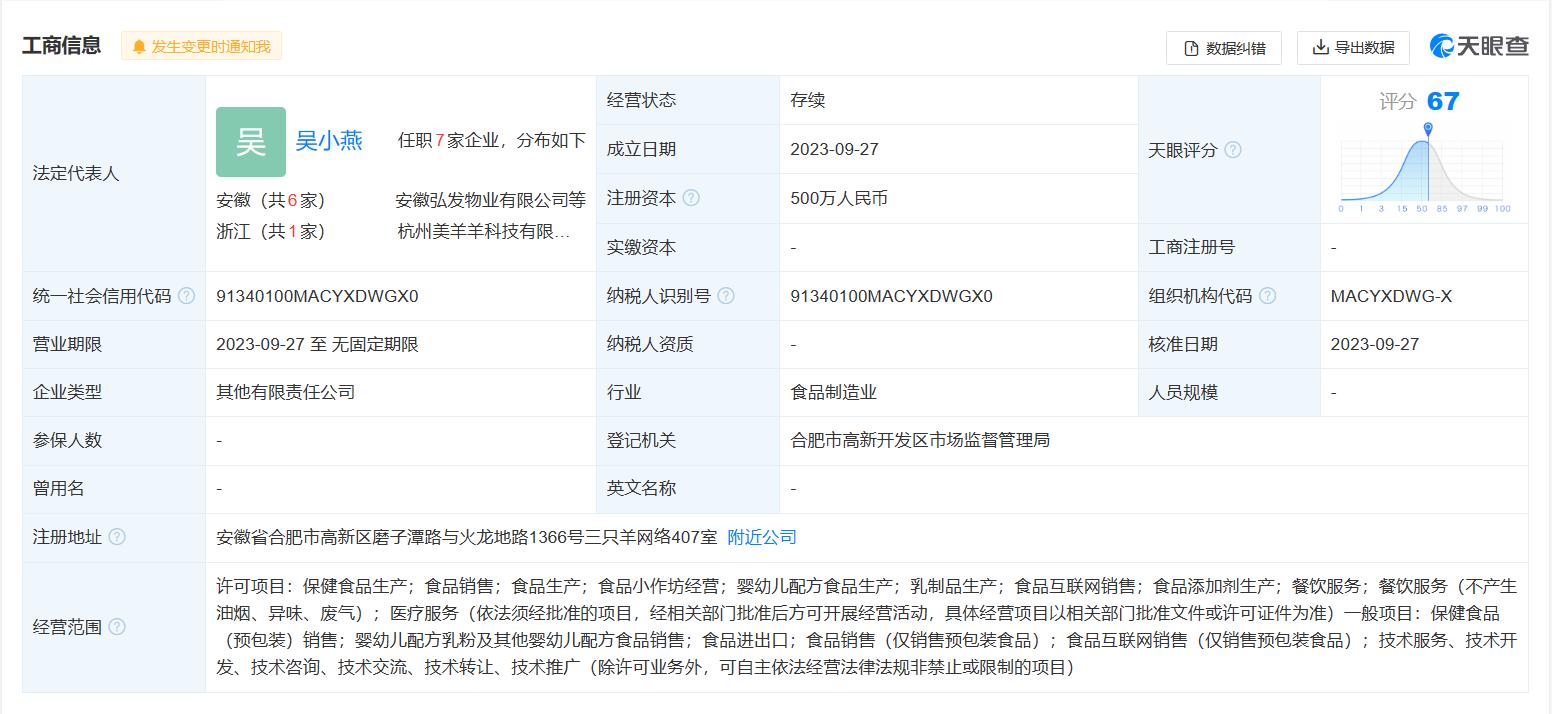Click help icon beside 注册地址

click(117, 537)
